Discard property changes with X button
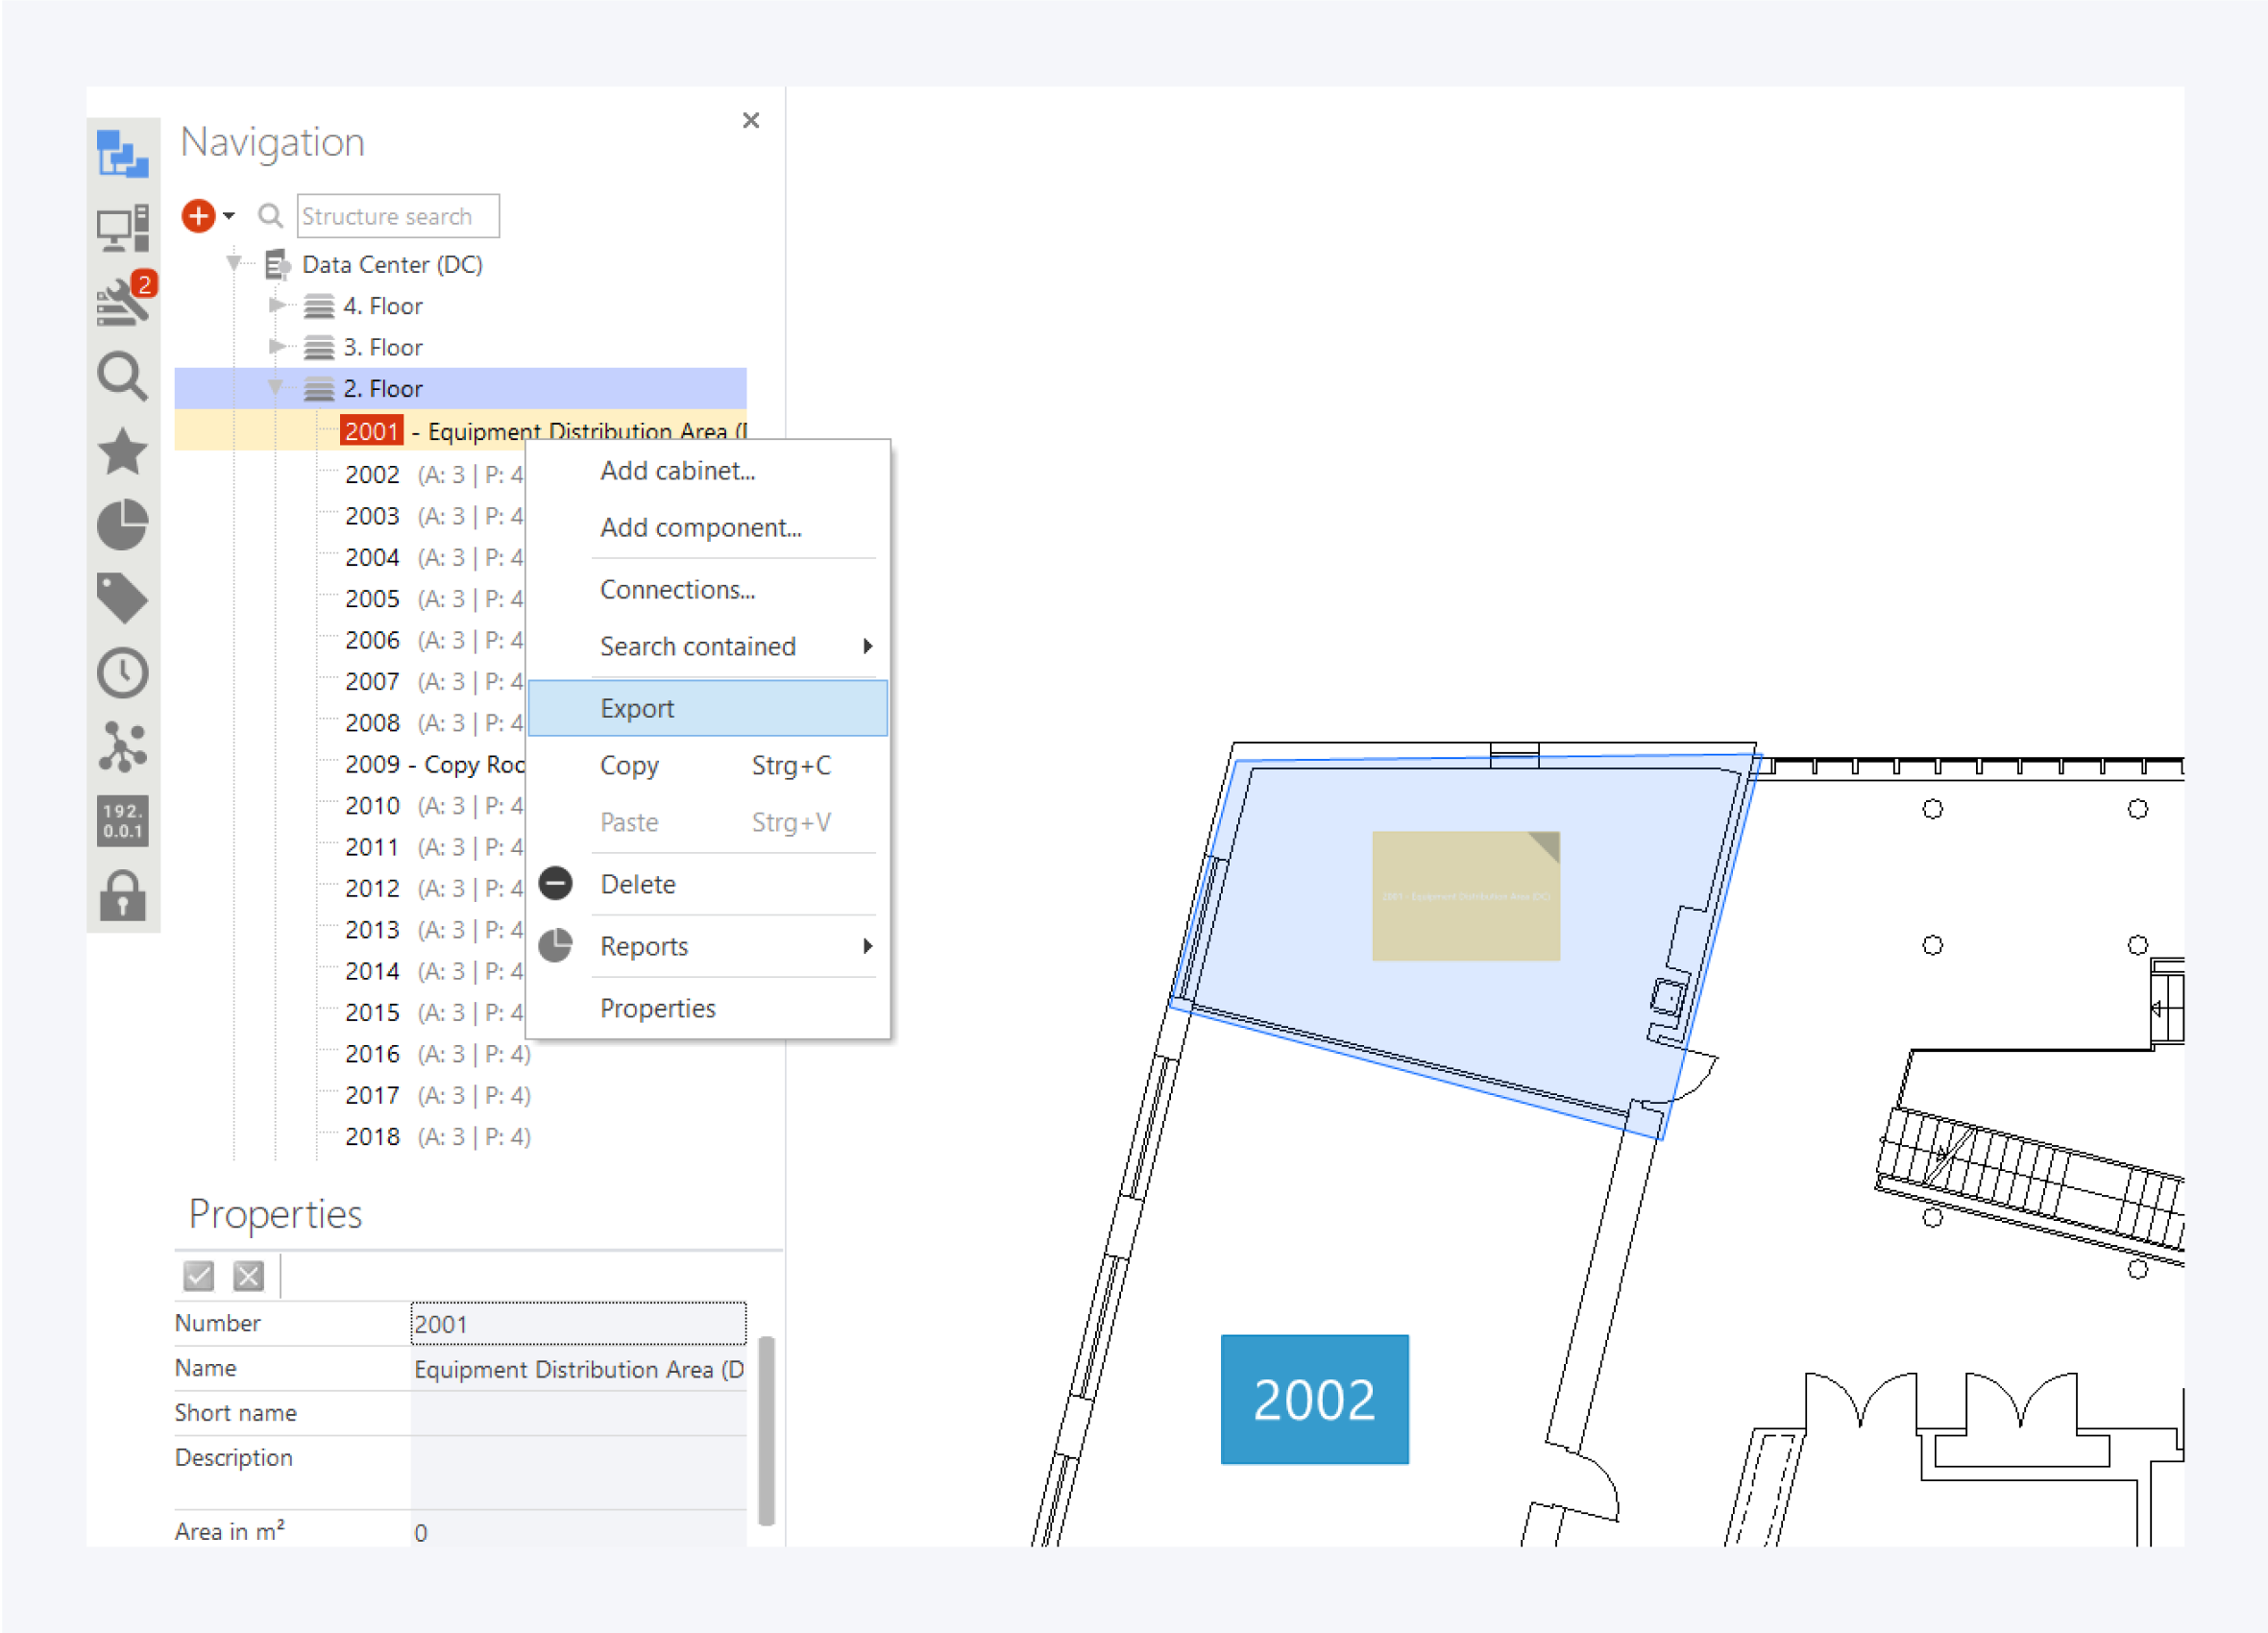 point(248,1276)
